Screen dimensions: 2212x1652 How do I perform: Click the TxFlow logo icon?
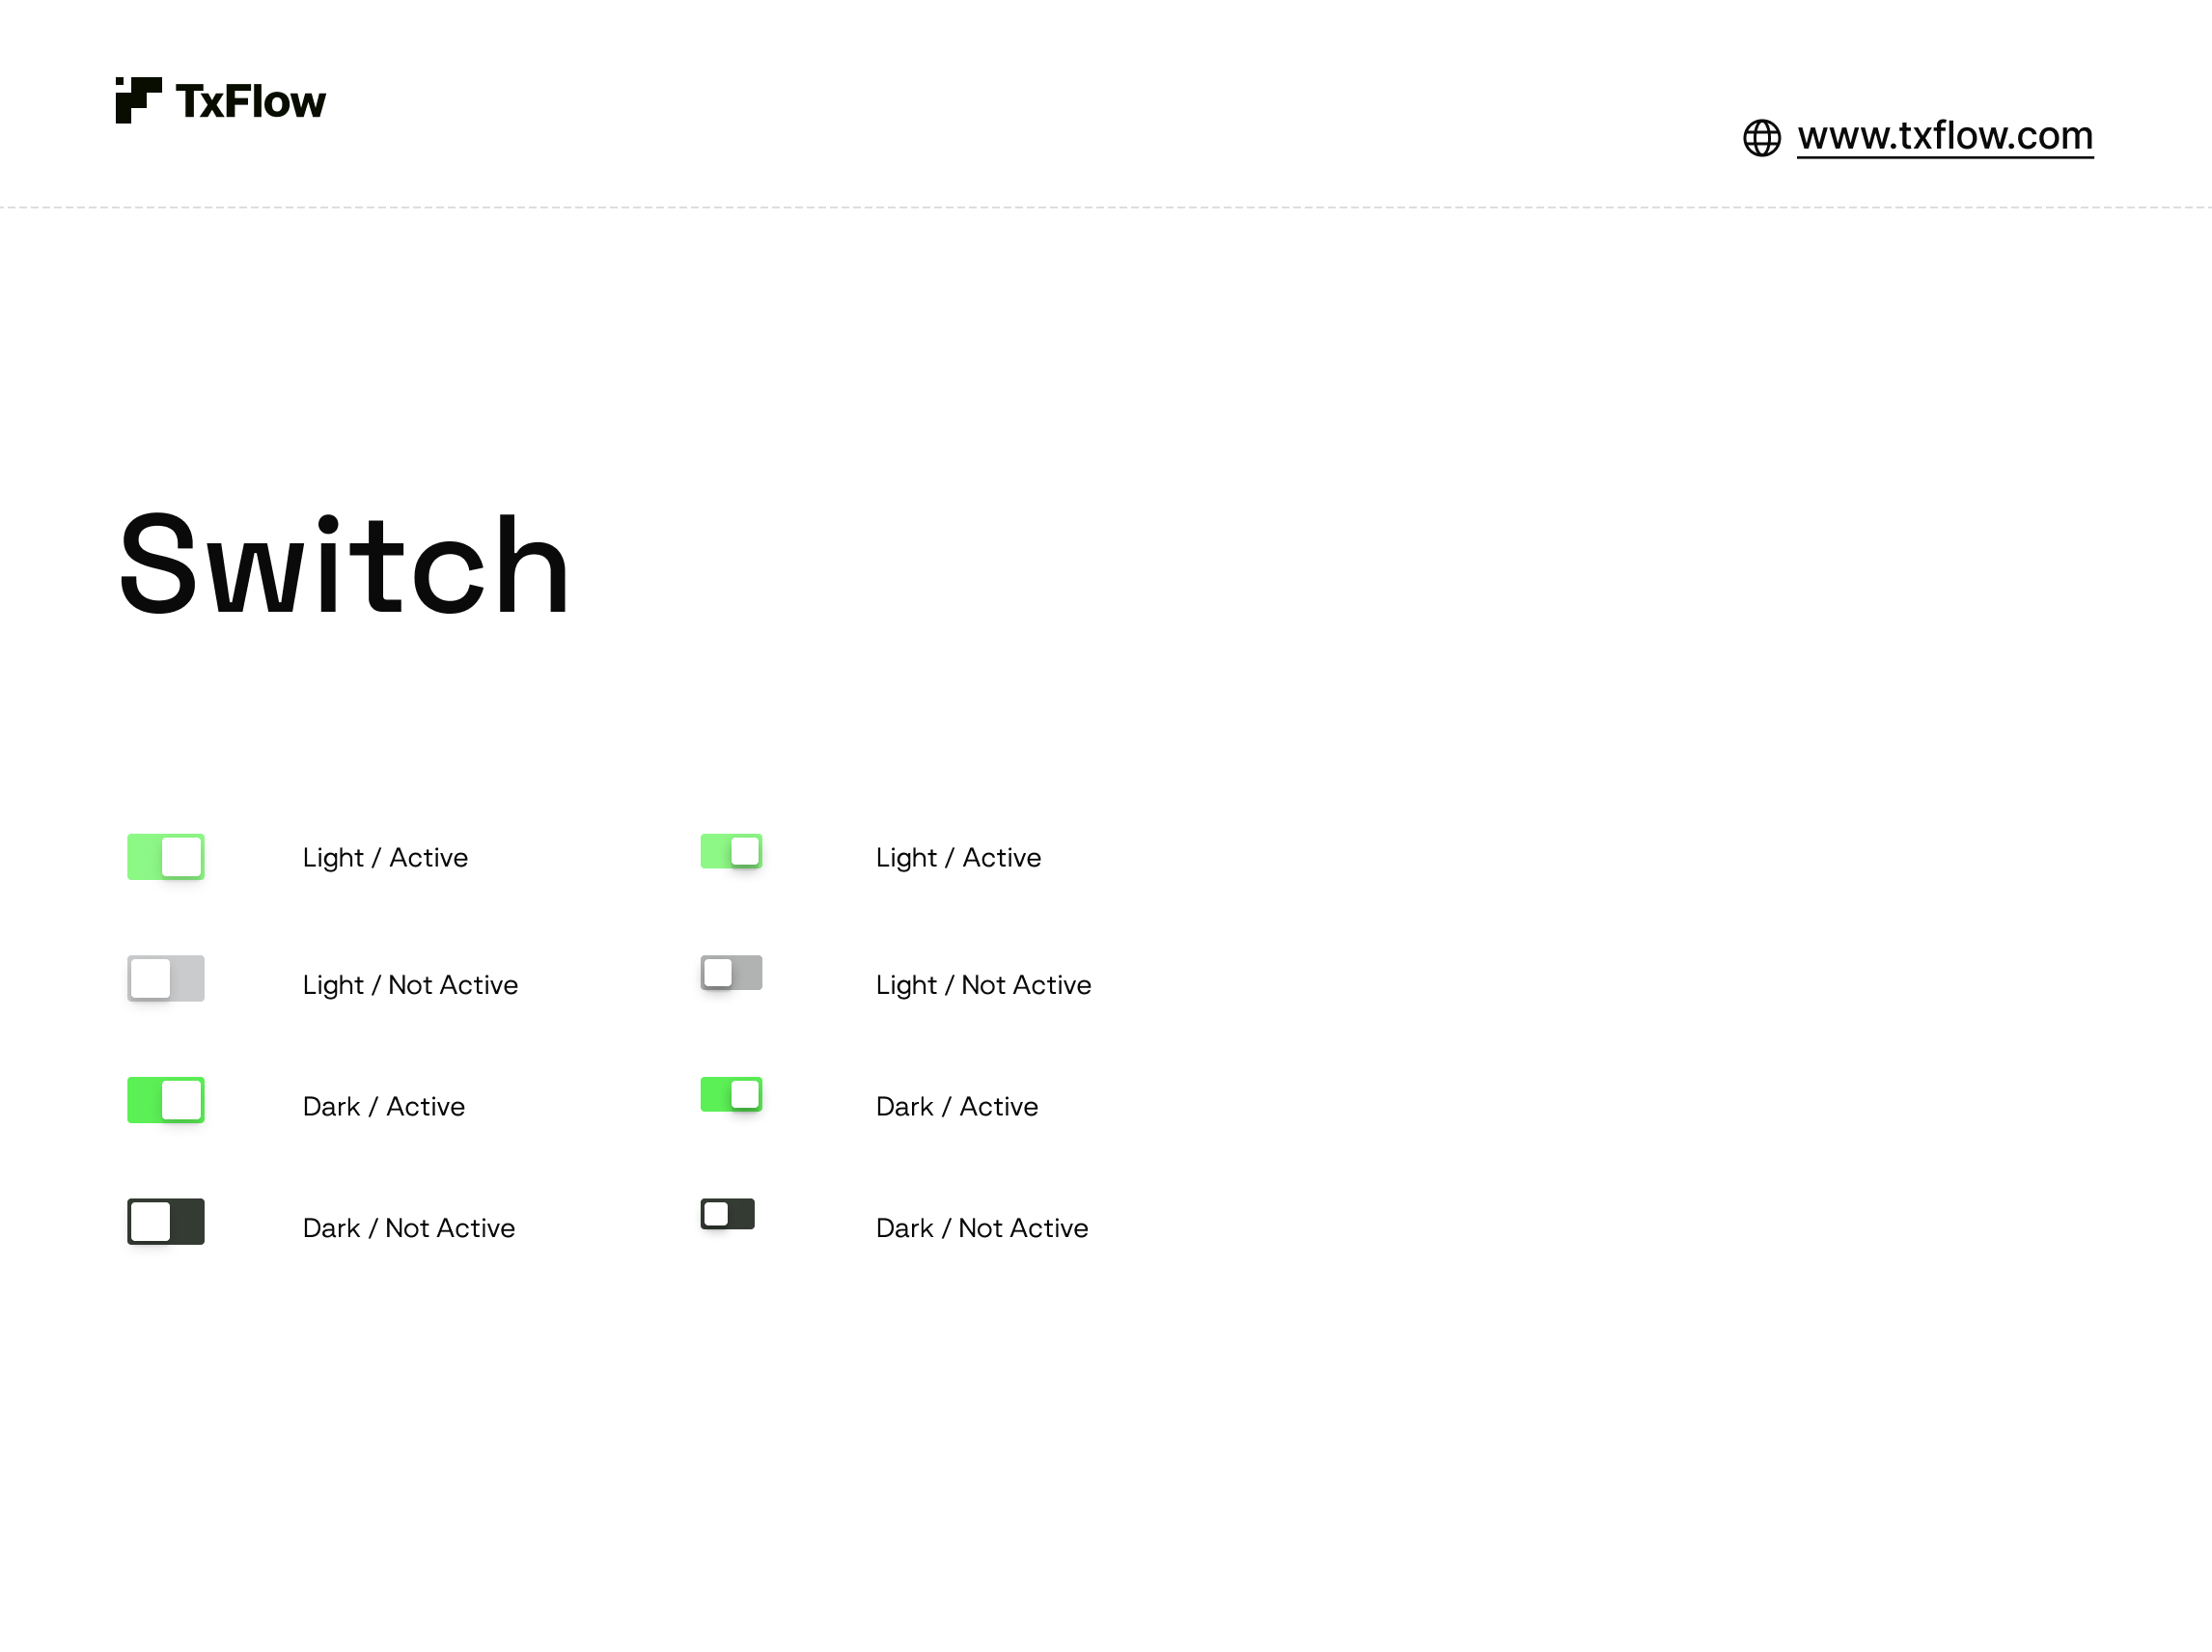[x=140, y=98]
